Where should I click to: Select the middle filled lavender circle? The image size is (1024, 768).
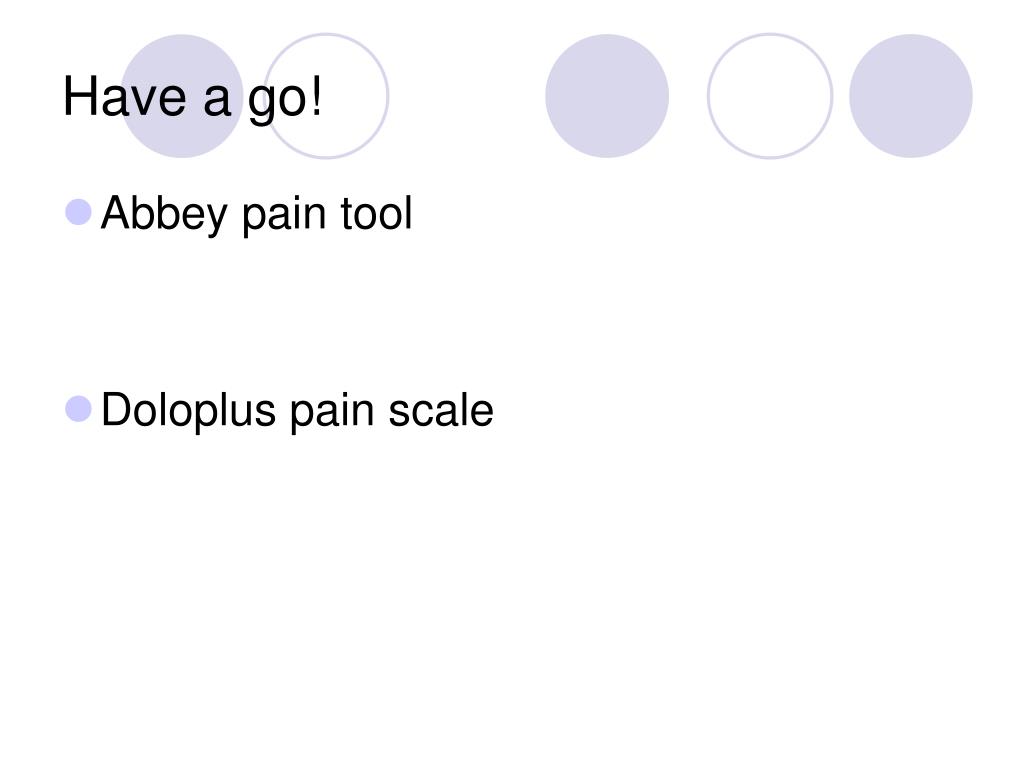click(x=607, y=96)
